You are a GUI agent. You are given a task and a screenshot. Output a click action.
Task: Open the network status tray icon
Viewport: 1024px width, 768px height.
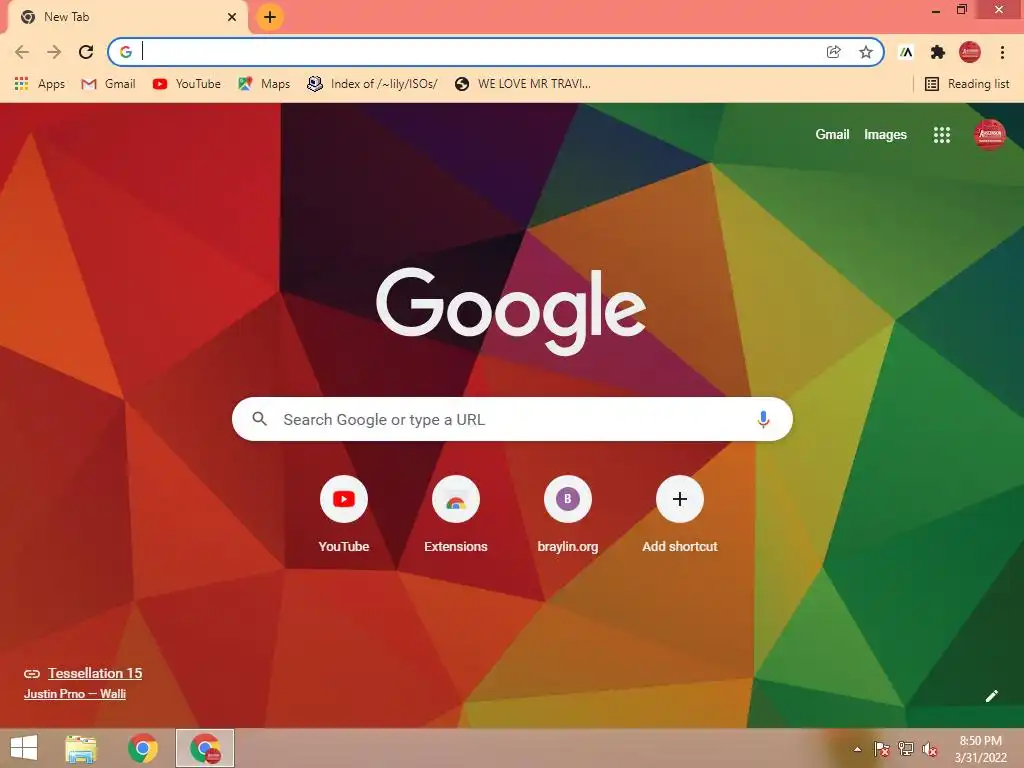pyautogui.click(x=906, y=749)
